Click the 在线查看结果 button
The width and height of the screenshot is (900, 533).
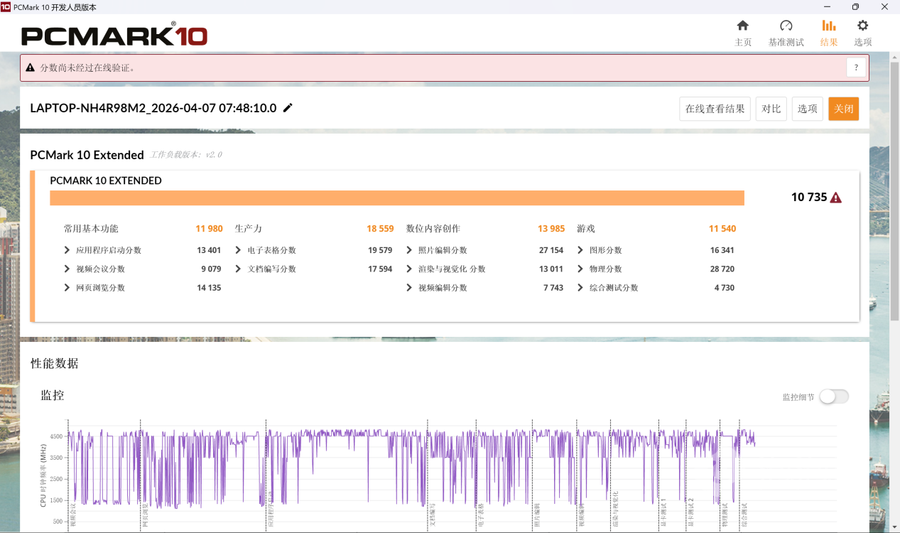pos(714,109)
